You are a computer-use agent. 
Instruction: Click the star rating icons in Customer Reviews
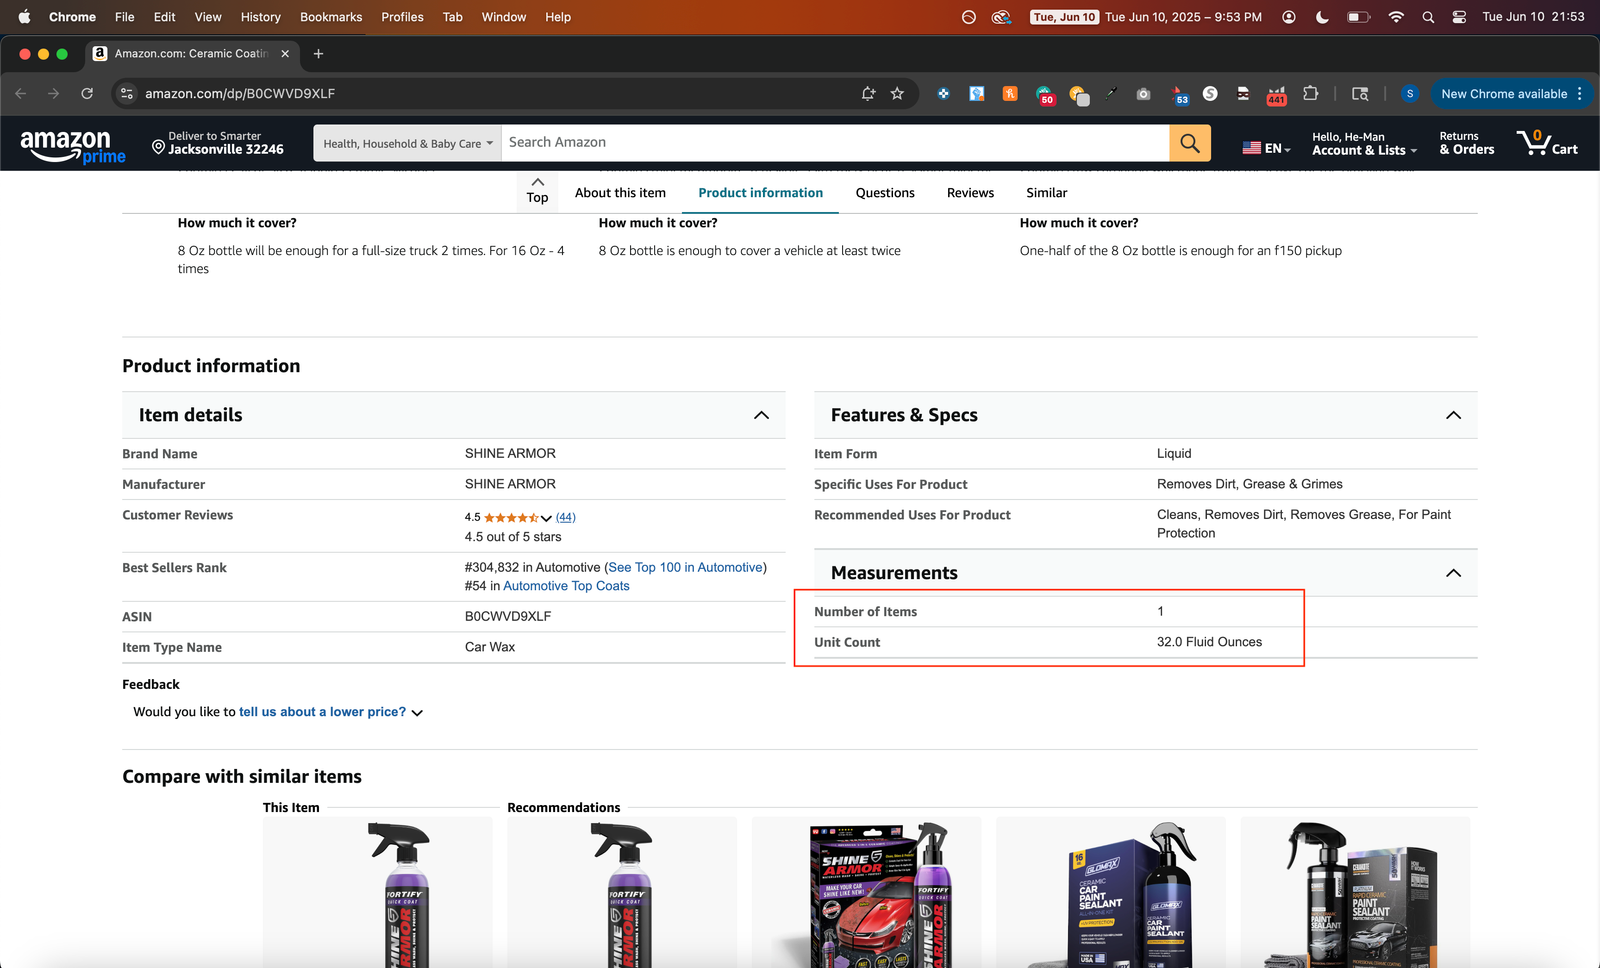pos(511,518)
